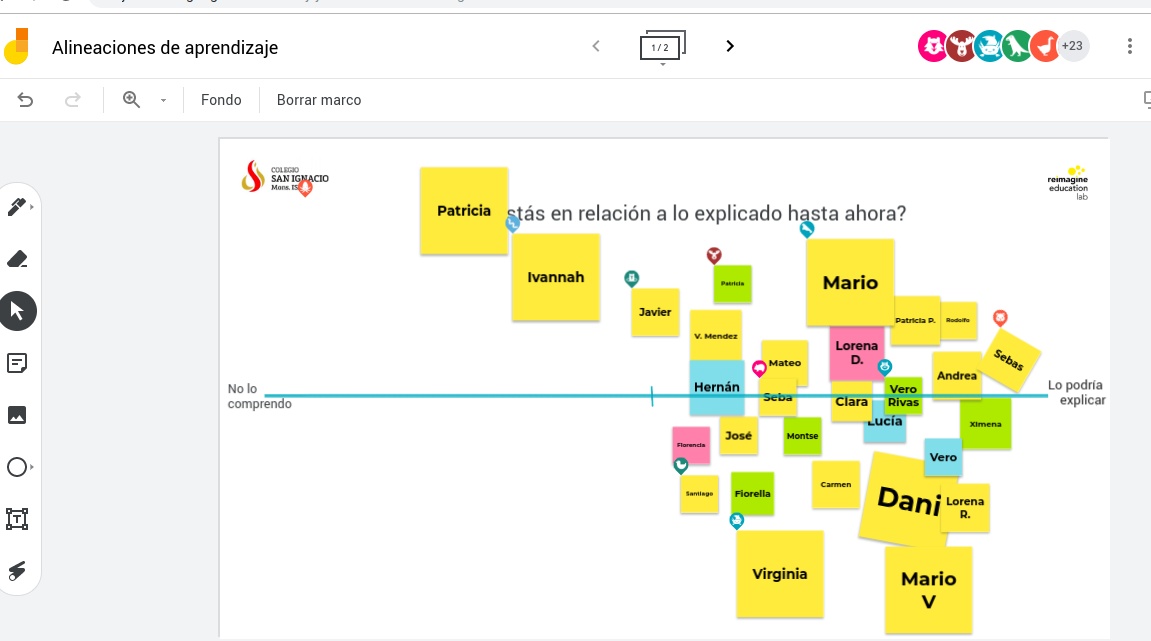Select the green Ximena sticky note

(985, 424)
